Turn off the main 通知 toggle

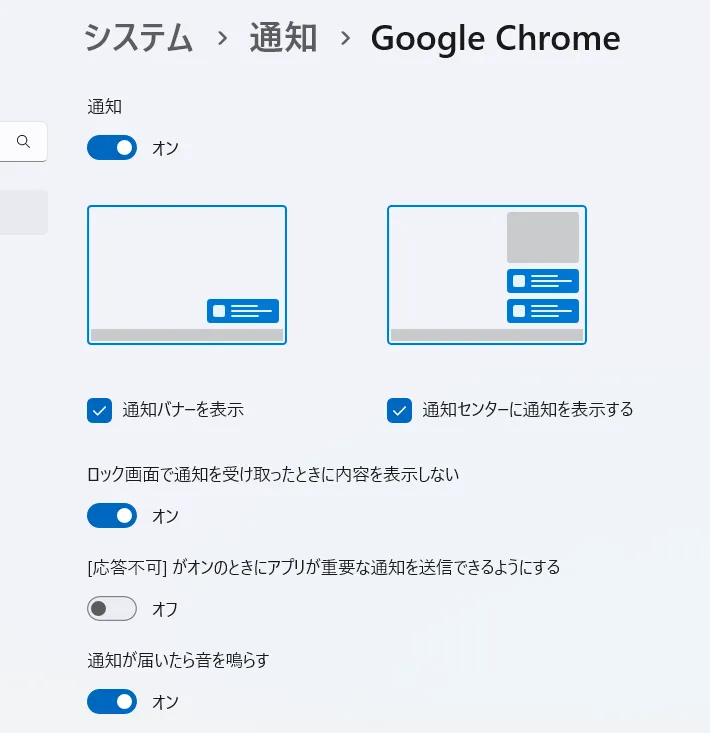click(x=112, y=148)
